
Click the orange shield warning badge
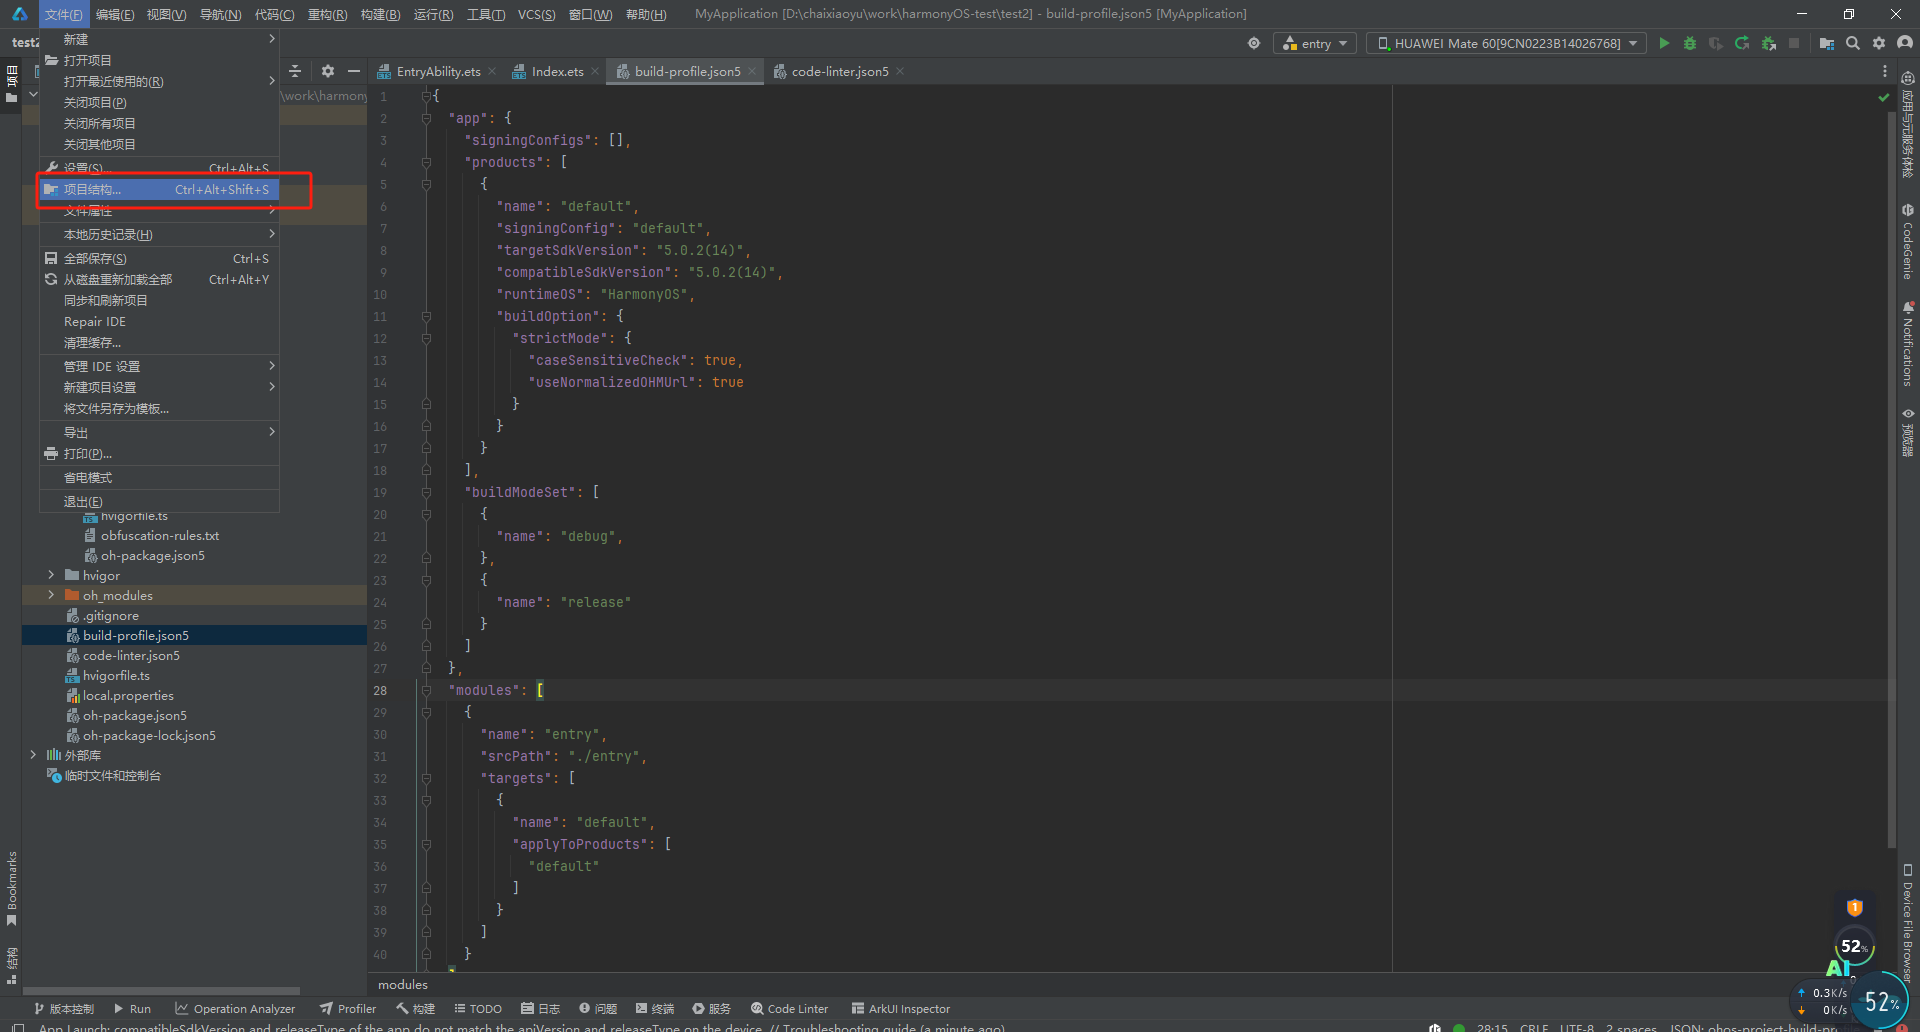click(x=1855, y=907)
